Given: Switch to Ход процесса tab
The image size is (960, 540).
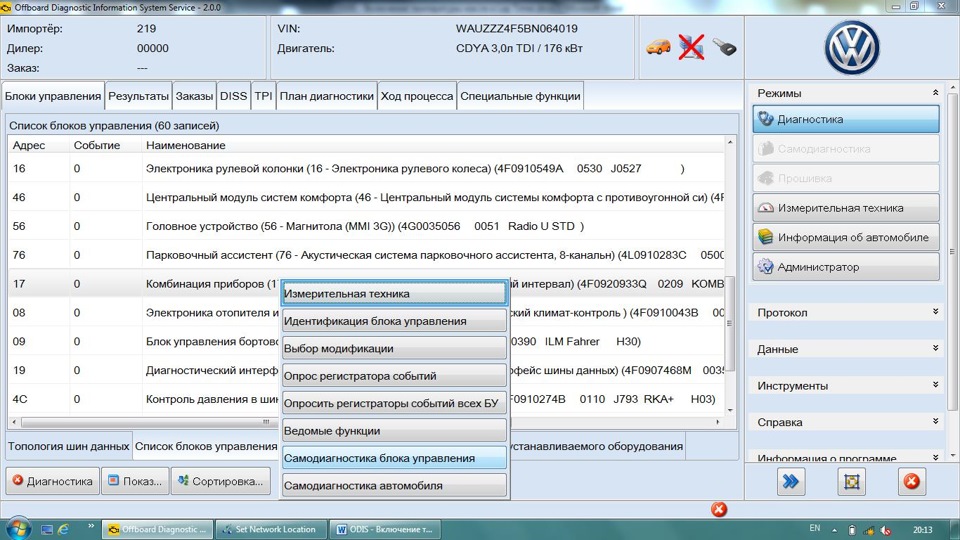Looking at the screenshot, I should point(417,96).
